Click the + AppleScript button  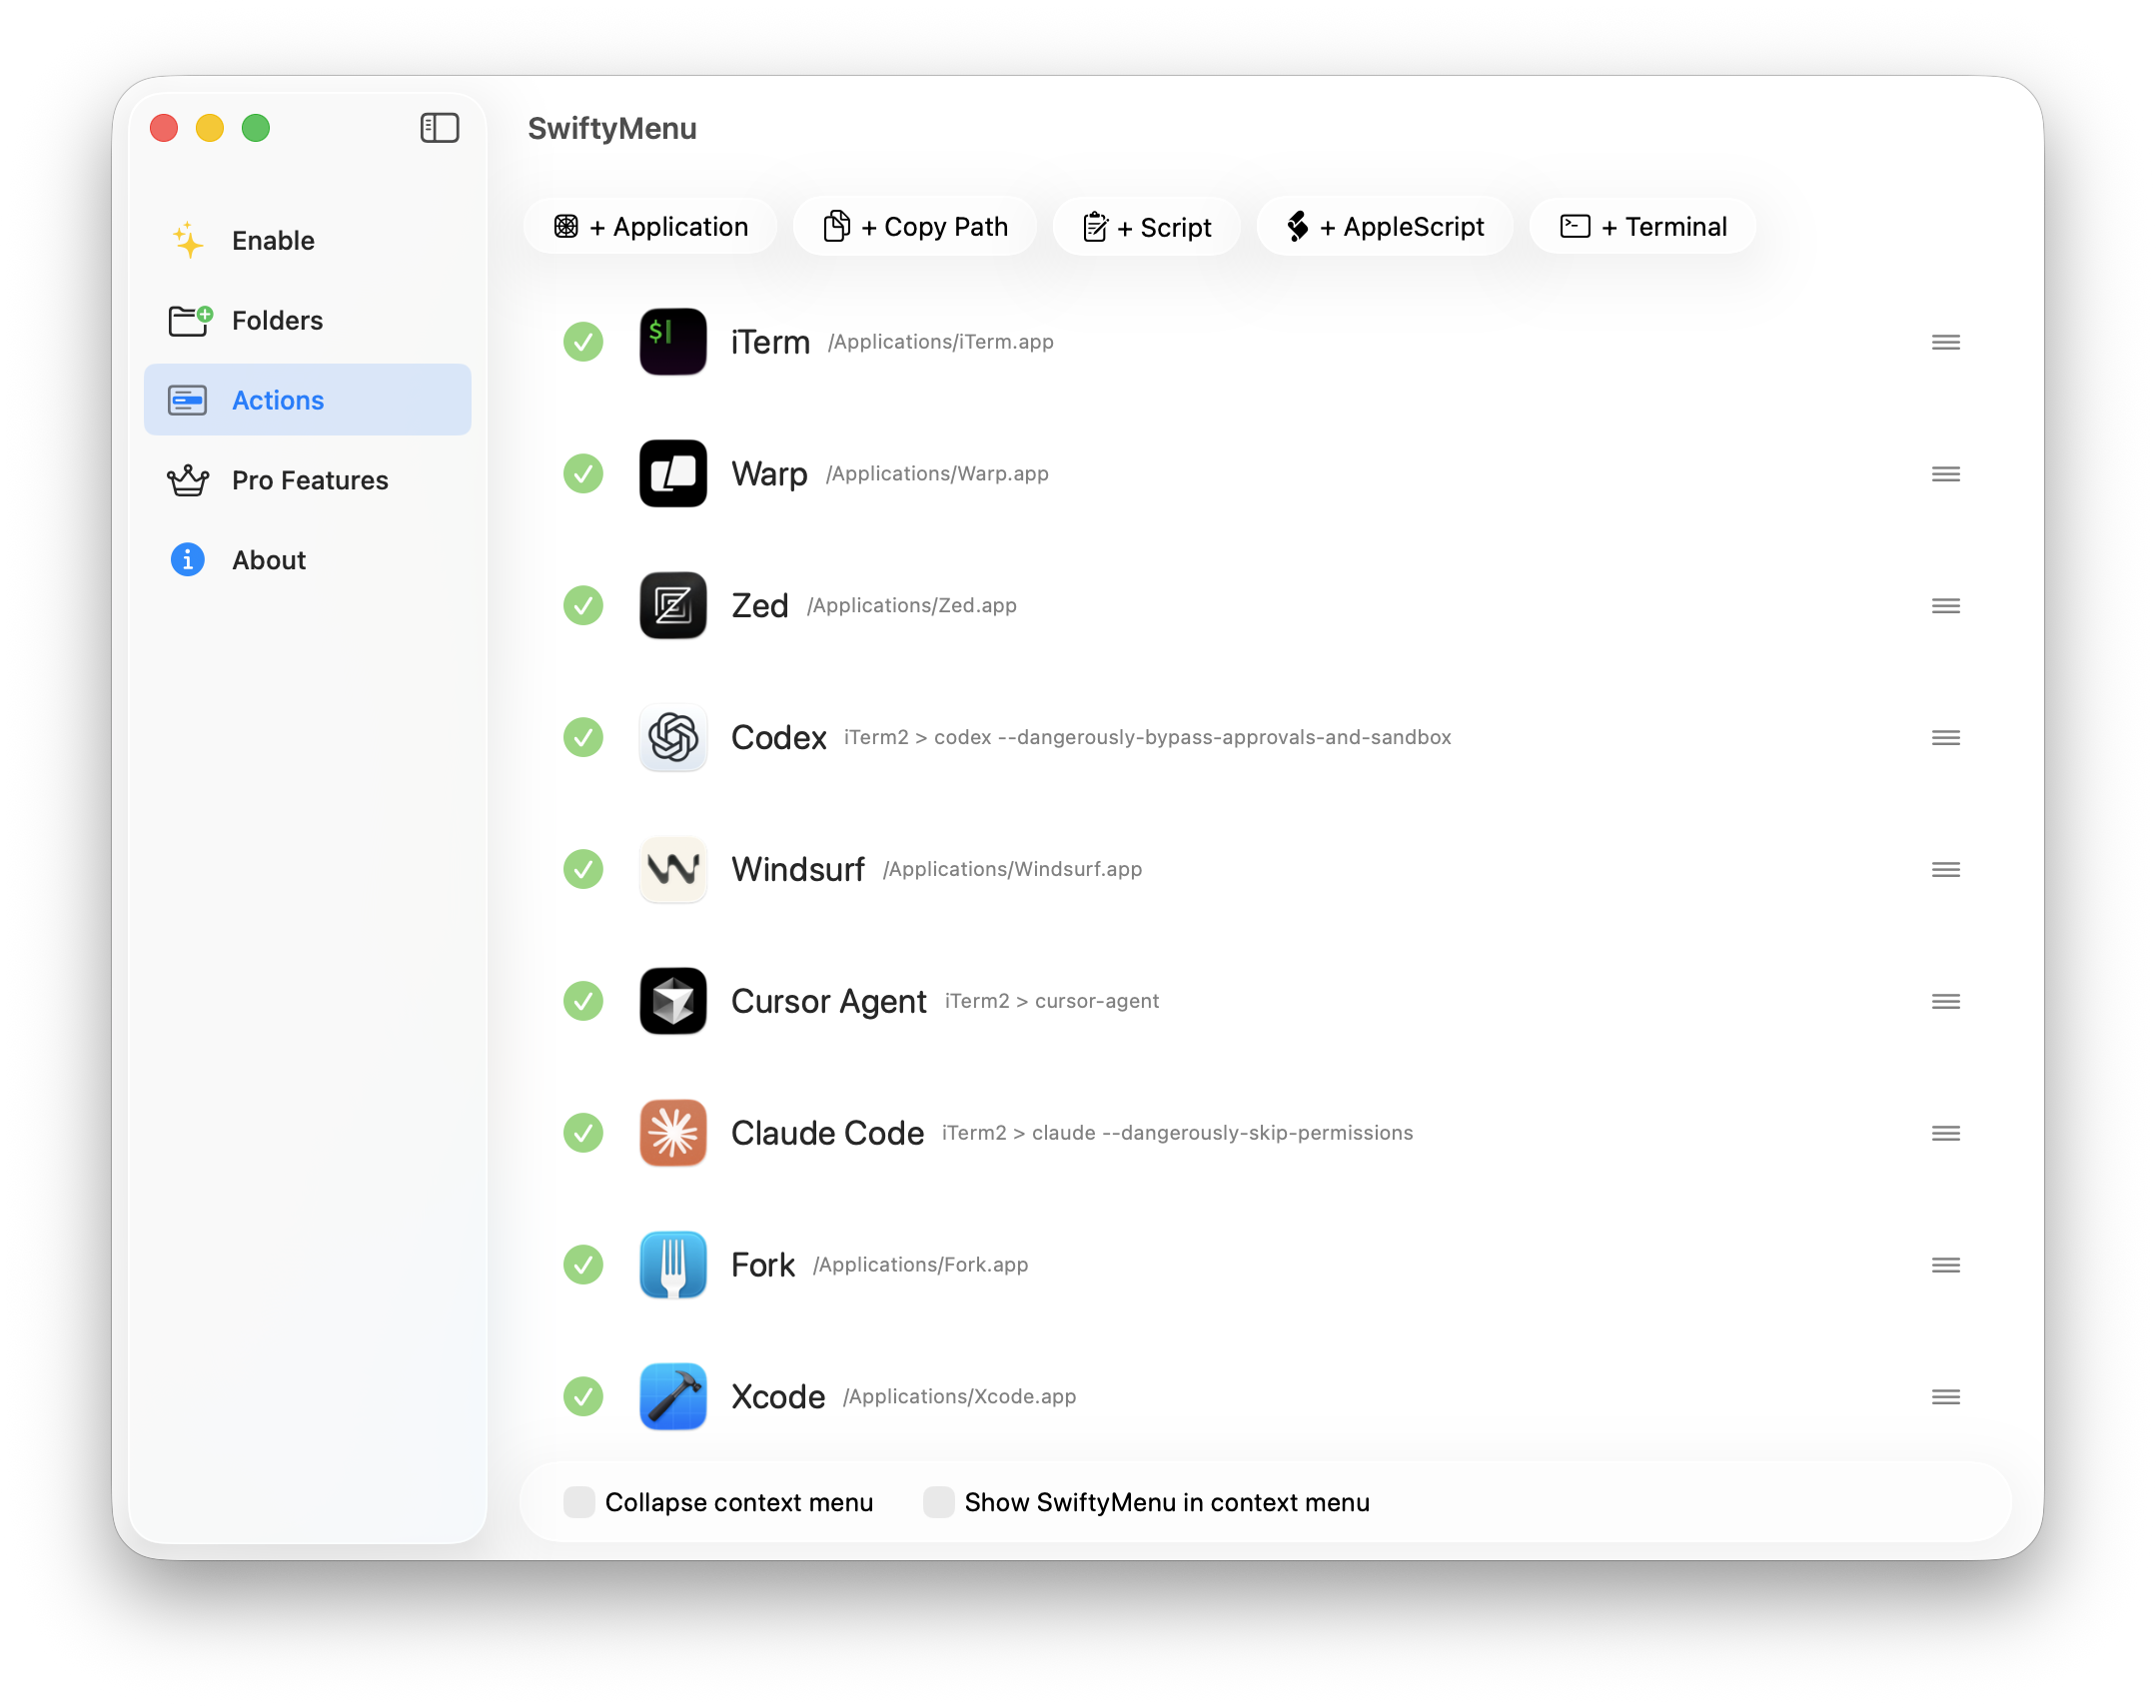pos(1385,227)
